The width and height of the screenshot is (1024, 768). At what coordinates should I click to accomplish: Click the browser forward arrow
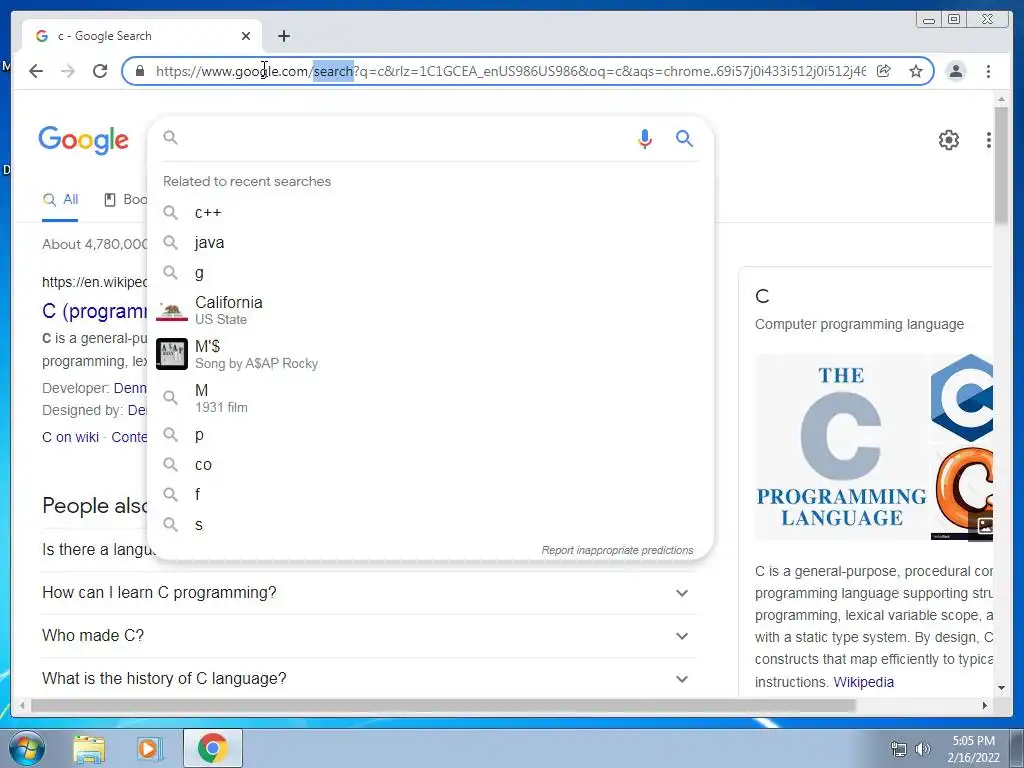pos(68,71)
